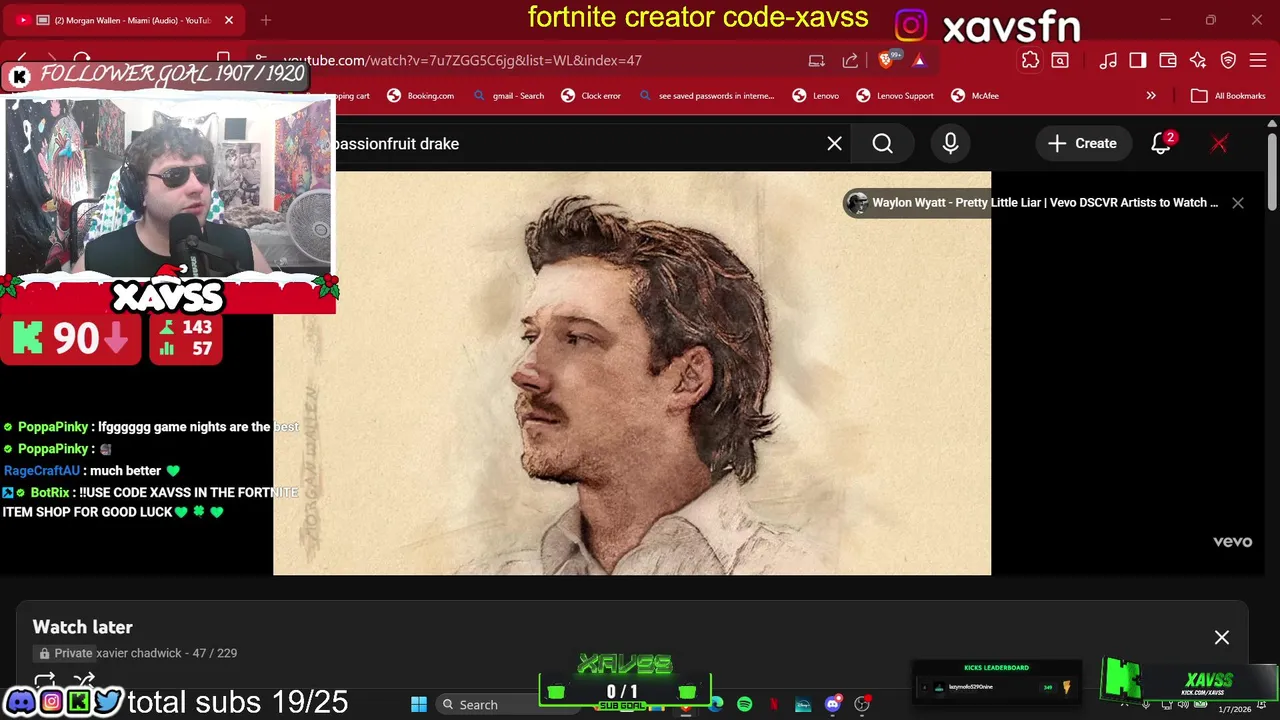This screenshot has width=1280, height=720.
Task: Open the Brave main hamburger menu
Action: click(1258, 61)
